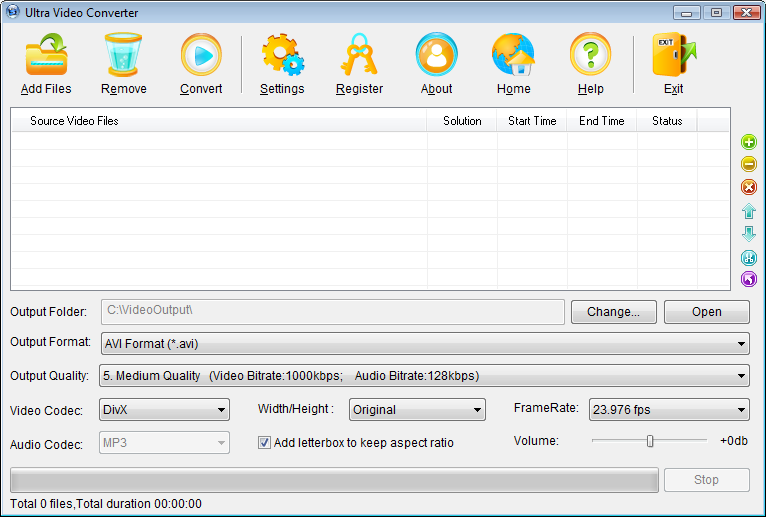766x517 pixels.
Task: Move item up with the arrow icon
Action: [748, 211]
